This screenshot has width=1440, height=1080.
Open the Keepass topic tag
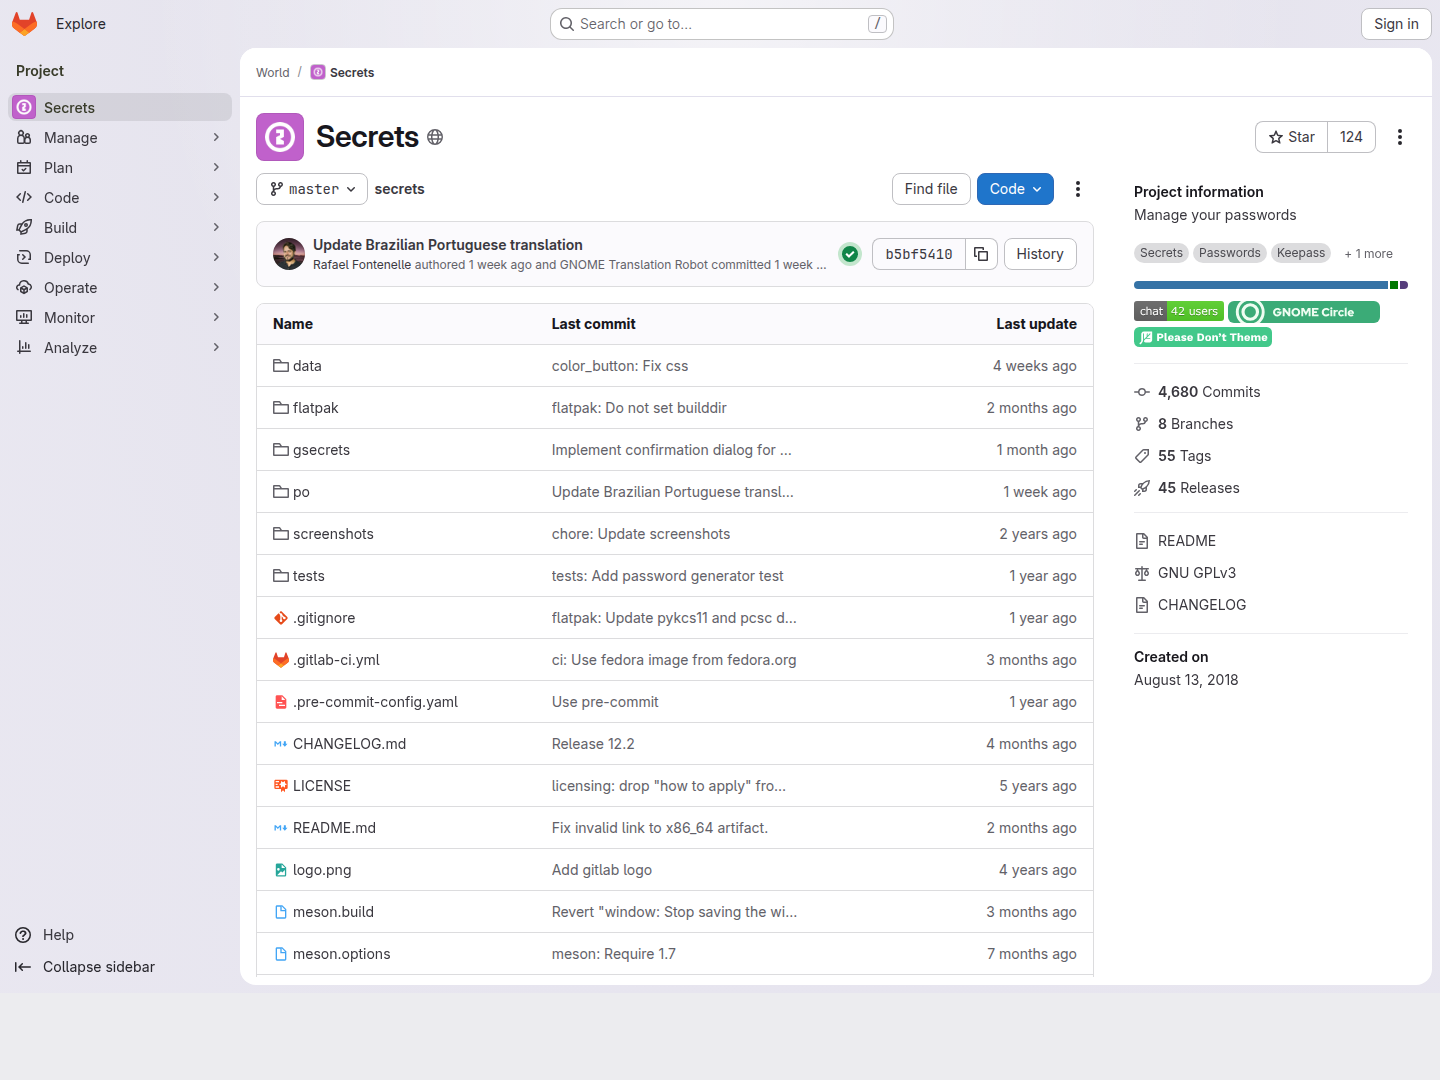(1301, 253)
